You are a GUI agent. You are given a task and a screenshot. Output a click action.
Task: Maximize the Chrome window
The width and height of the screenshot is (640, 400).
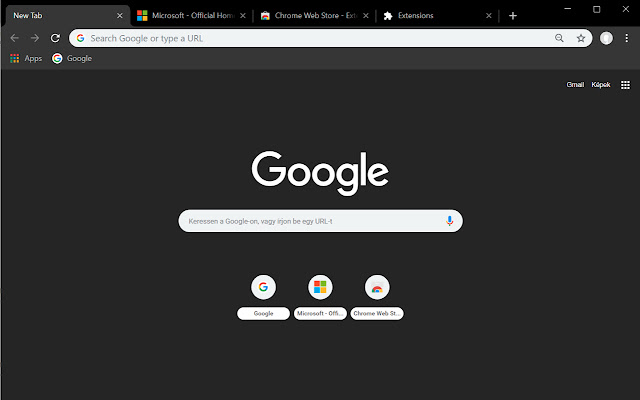pos(596,9)
